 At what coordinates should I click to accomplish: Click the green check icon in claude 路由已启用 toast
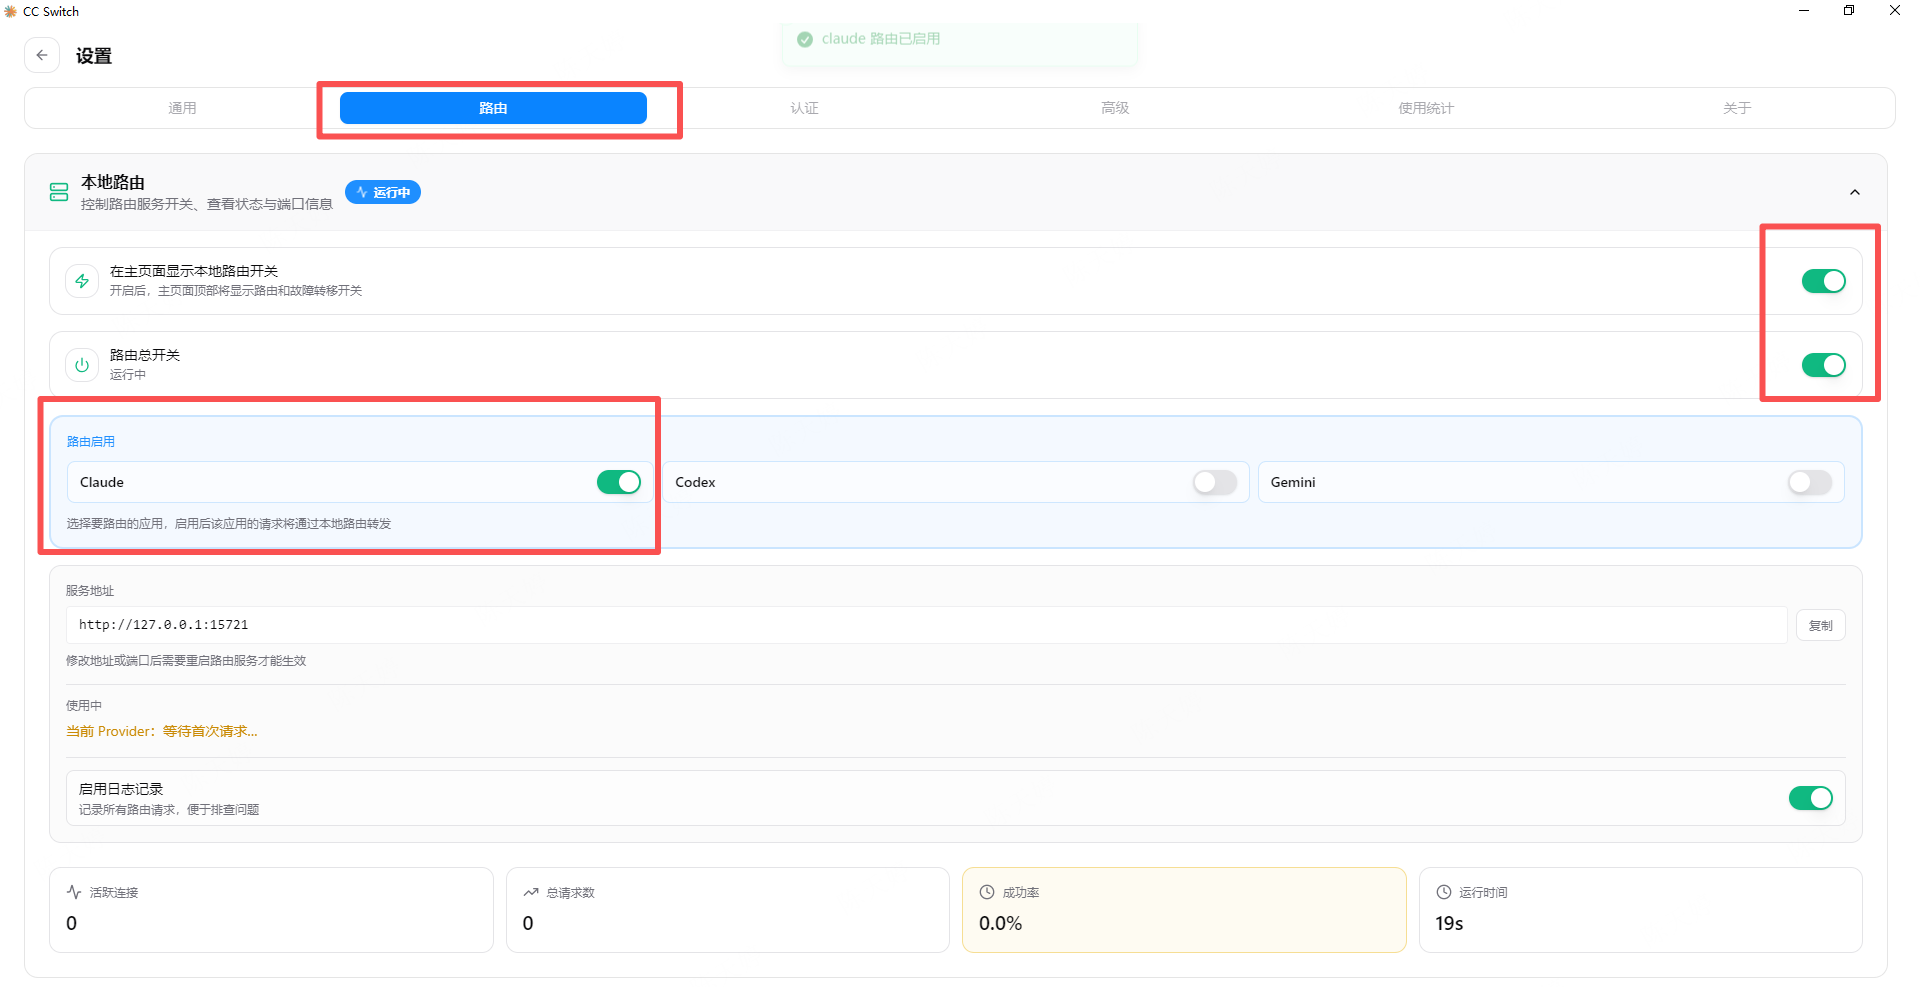[x=805, y=39]
